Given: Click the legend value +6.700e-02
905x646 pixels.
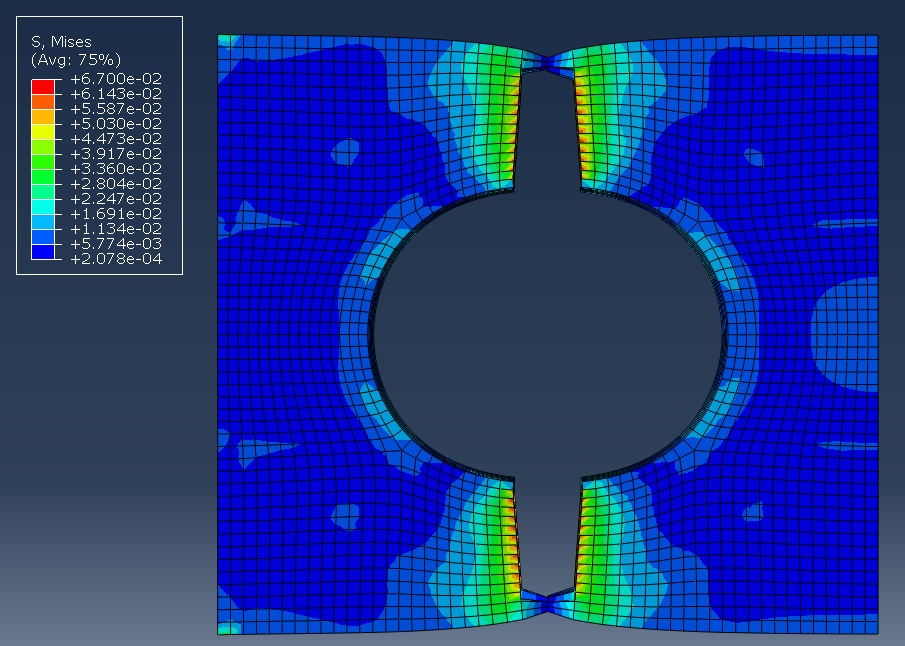Looking at the screenshot, I should (x=116, y=79).
